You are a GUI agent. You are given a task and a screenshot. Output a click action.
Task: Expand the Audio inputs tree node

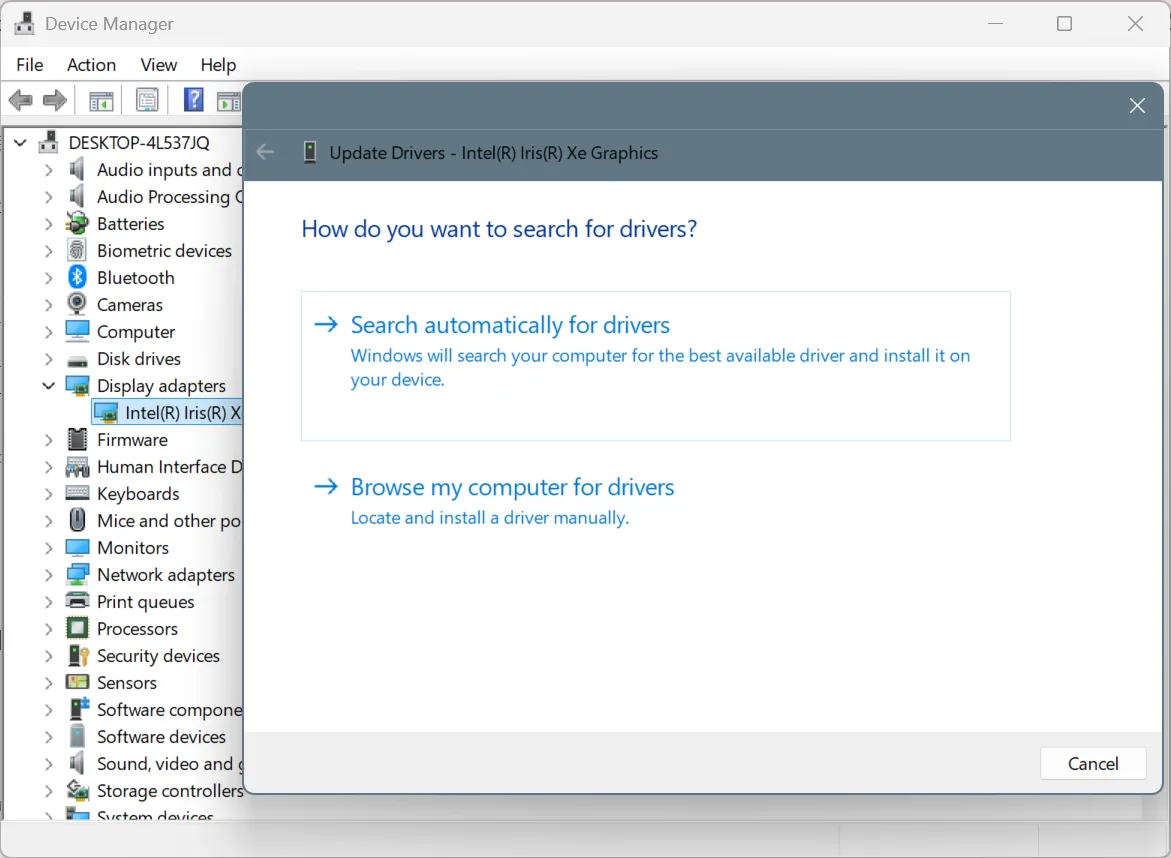pyautogui.click(x=49, y=170)
